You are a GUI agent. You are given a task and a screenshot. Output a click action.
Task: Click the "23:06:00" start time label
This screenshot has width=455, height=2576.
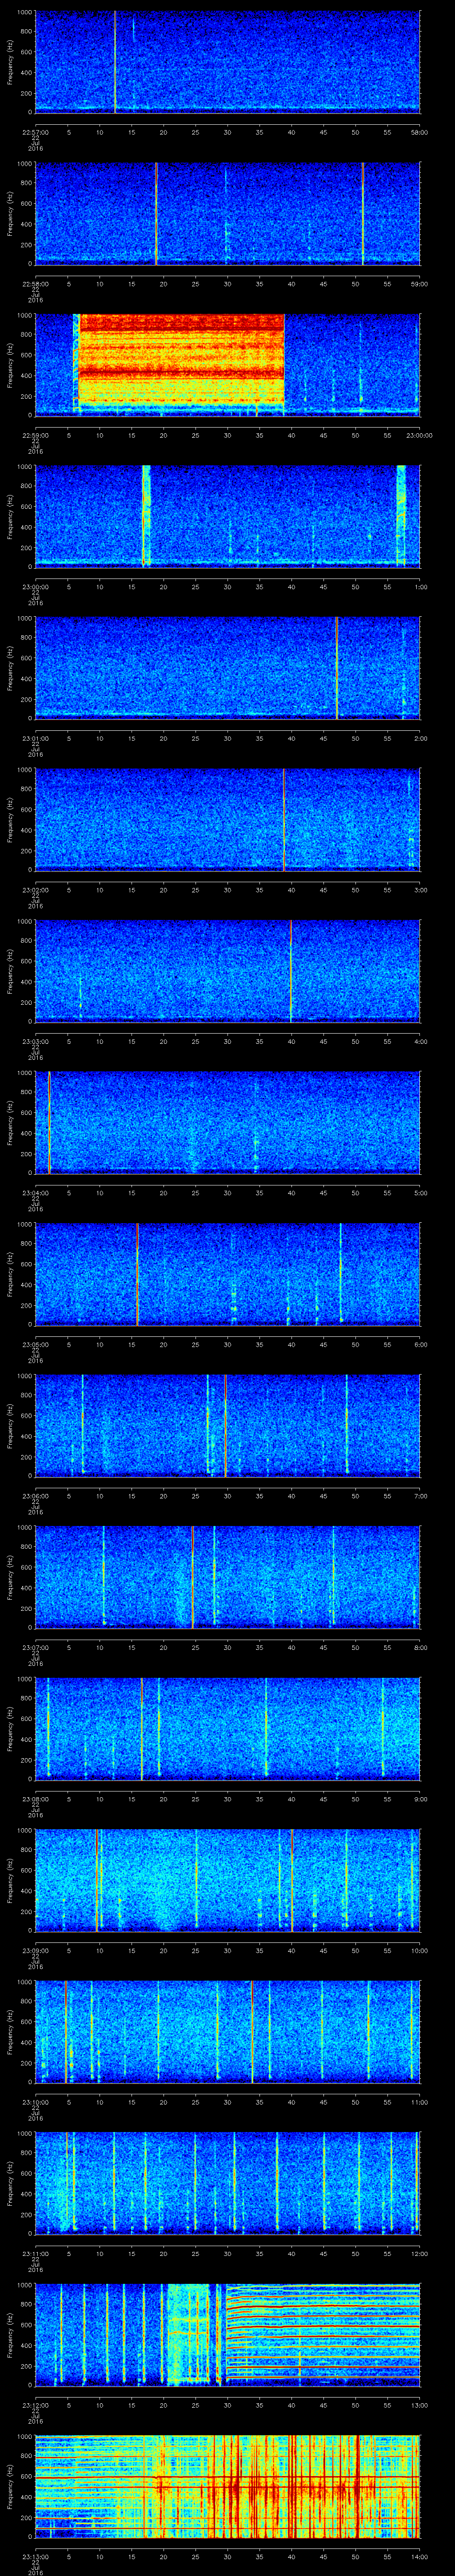[x=35, y=1495]
